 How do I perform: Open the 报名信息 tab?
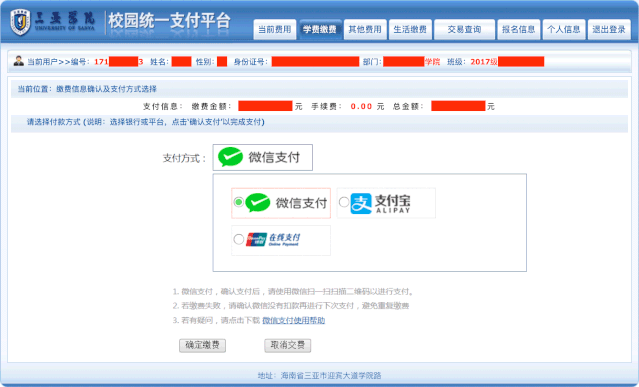518,29
